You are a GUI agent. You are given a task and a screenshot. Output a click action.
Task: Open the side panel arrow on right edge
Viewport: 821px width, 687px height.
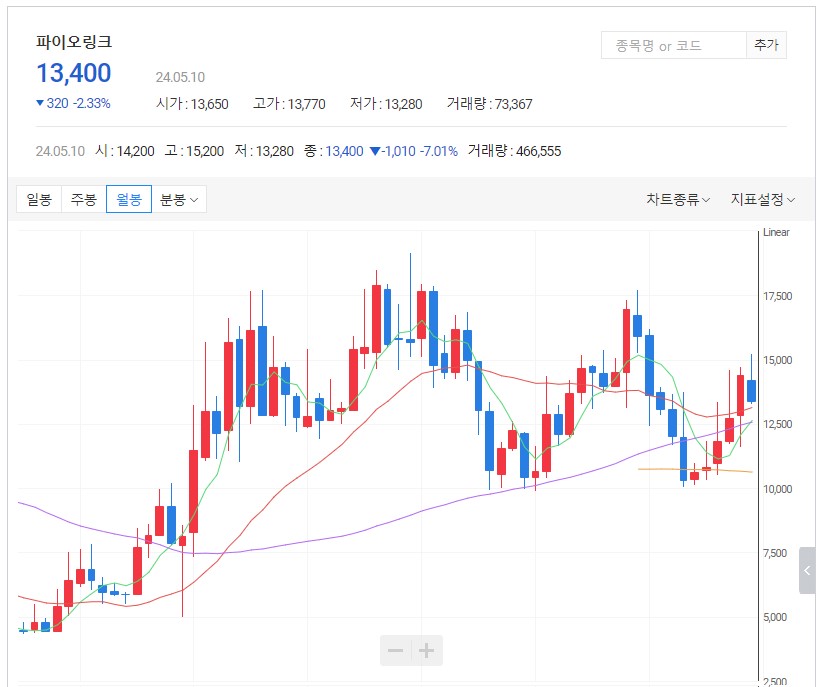[808, 571]
